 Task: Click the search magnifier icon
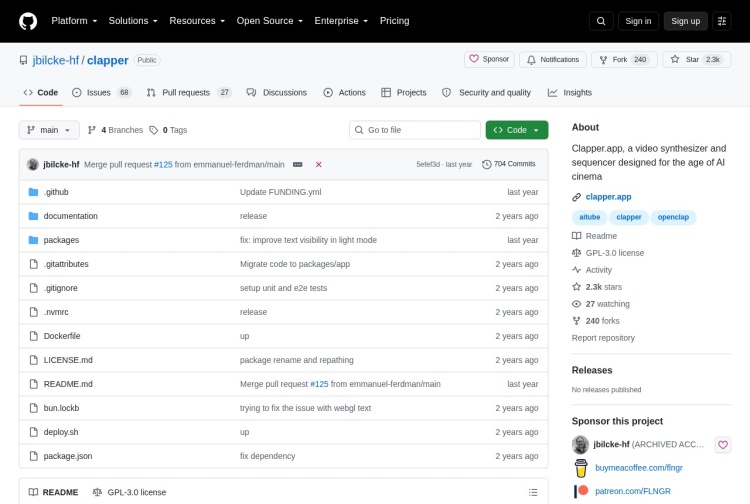click(601, 21)
